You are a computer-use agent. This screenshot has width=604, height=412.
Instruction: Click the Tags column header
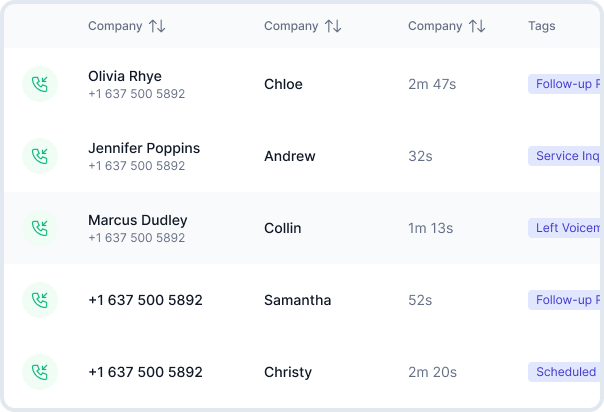click(x=542, y=26)
